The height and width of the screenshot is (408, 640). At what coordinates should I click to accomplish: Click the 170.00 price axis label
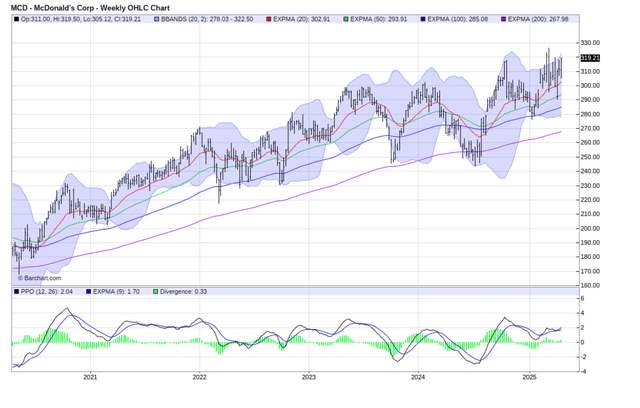pyautogui.click(x=590, y=271)
